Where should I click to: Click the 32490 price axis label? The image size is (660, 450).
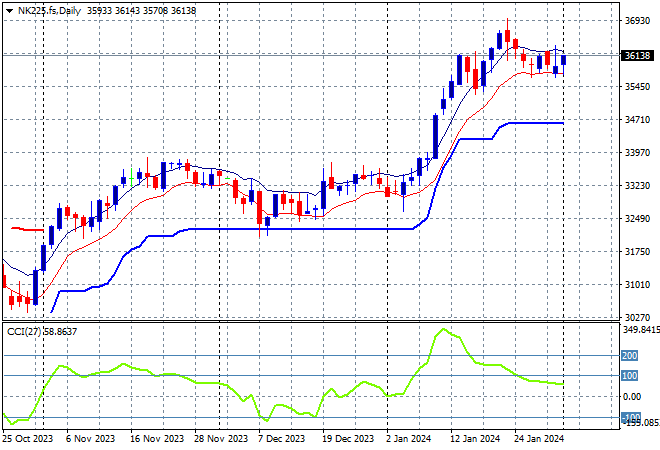[637, 219]
